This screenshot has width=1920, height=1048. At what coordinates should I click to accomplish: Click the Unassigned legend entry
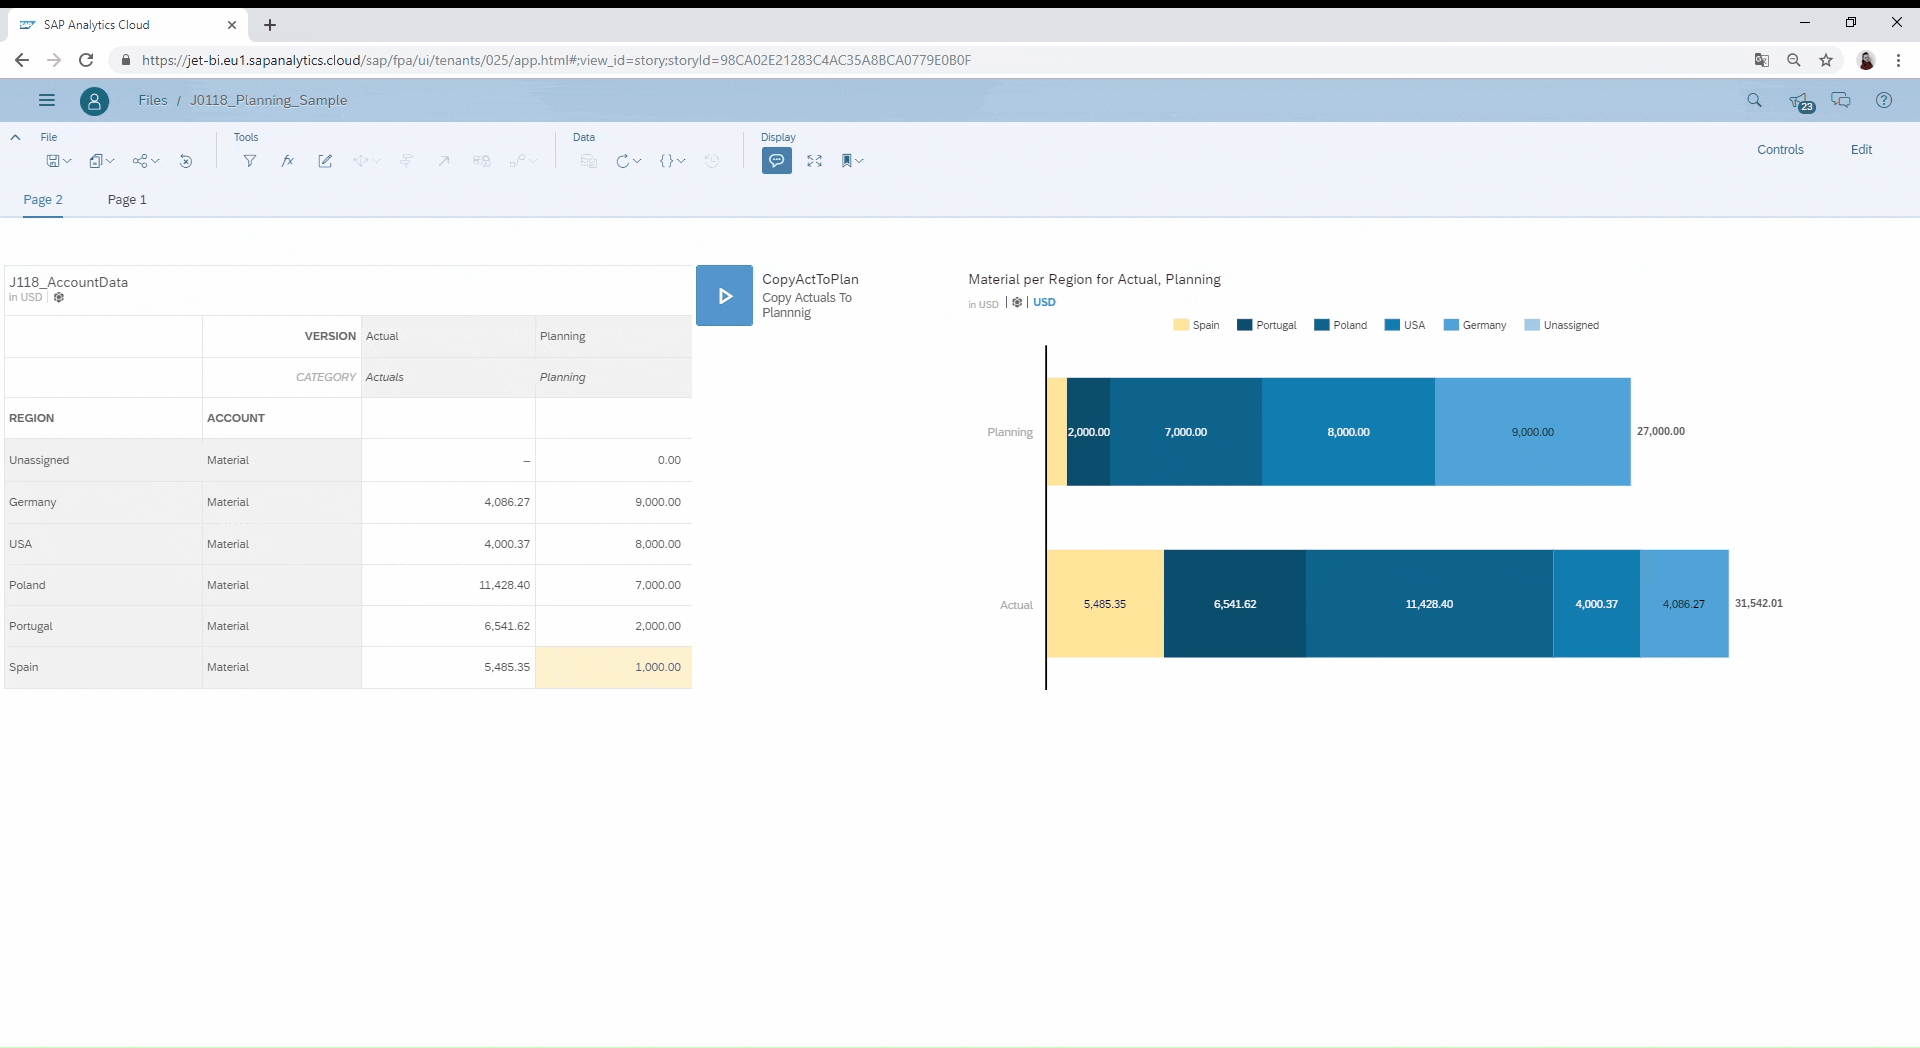pos(1562,325)
